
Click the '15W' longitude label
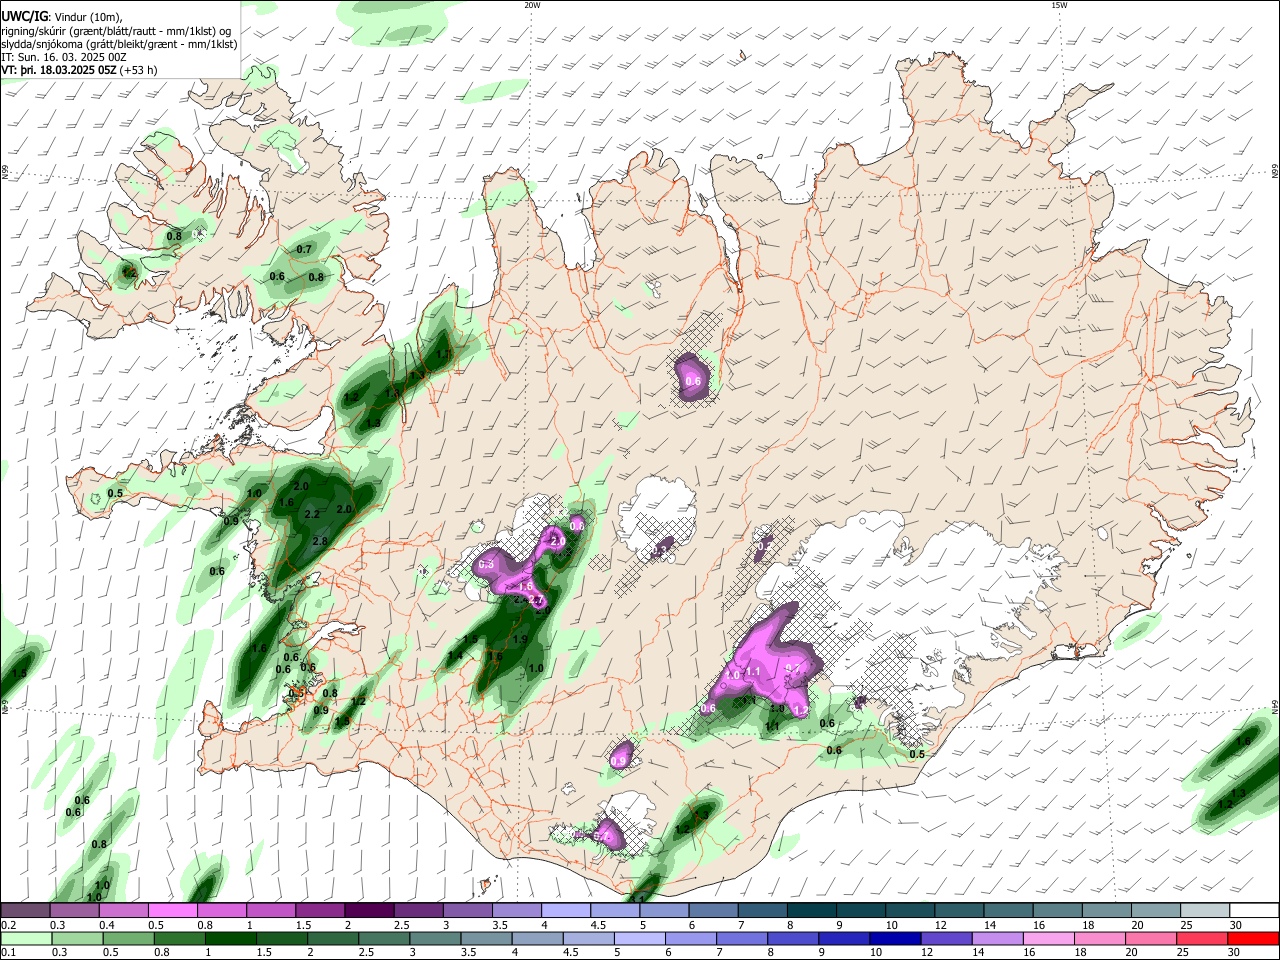click(x=1059, y=5)
